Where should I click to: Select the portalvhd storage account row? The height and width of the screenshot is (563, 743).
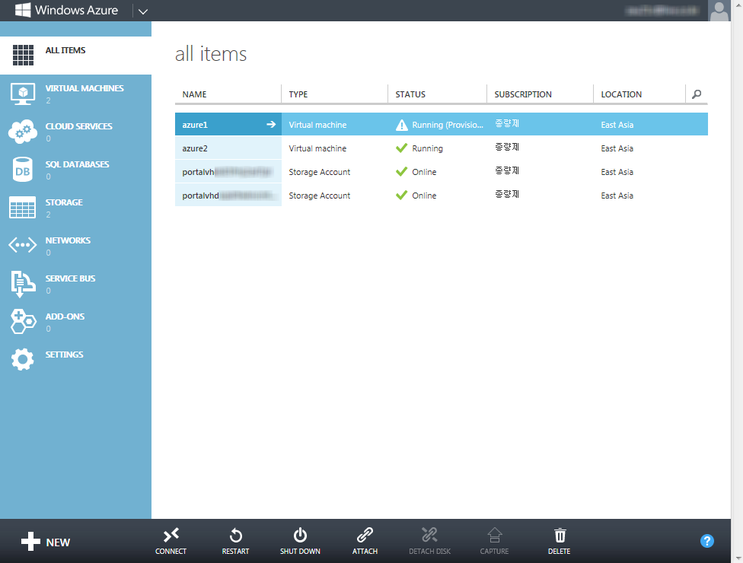tap(441, 195)
